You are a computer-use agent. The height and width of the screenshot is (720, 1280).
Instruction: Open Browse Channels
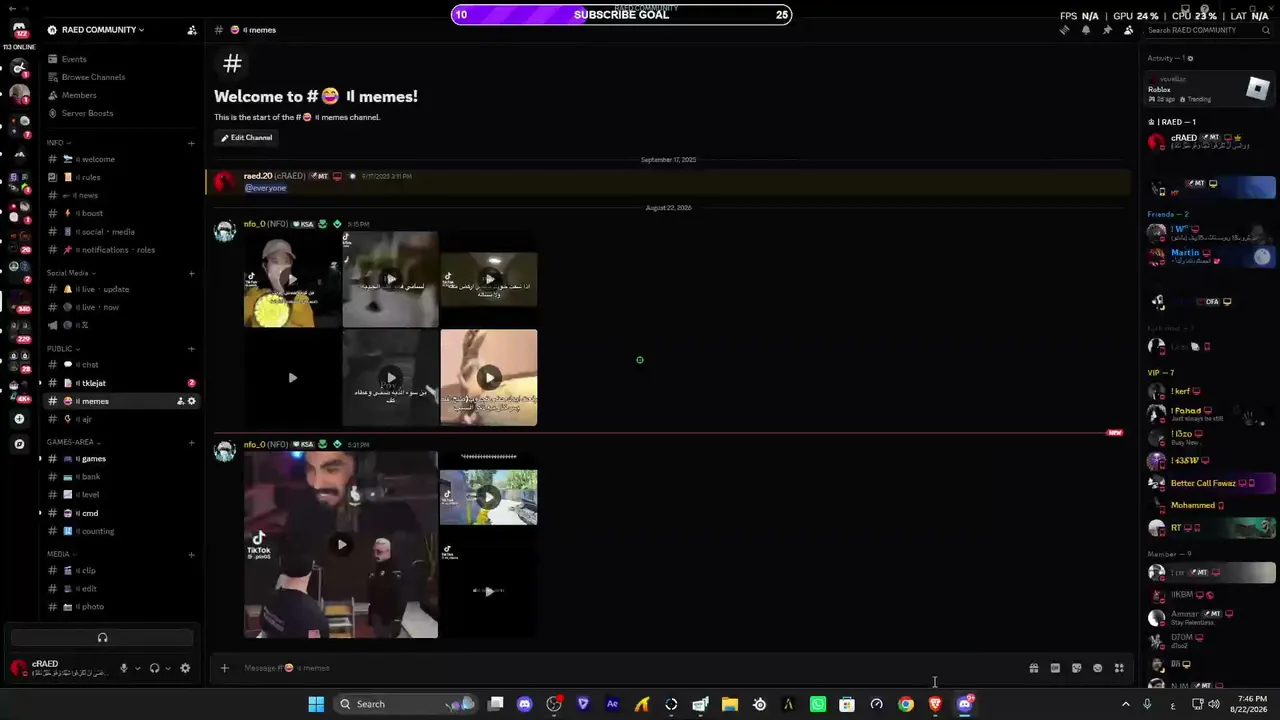pos(93,77)
